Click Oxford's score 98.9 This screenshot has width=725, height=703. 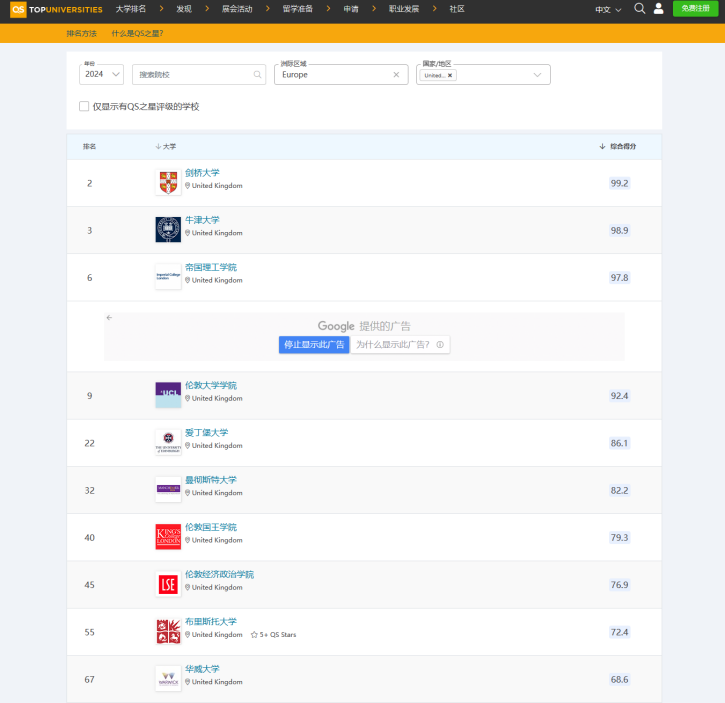coord(620,230)
